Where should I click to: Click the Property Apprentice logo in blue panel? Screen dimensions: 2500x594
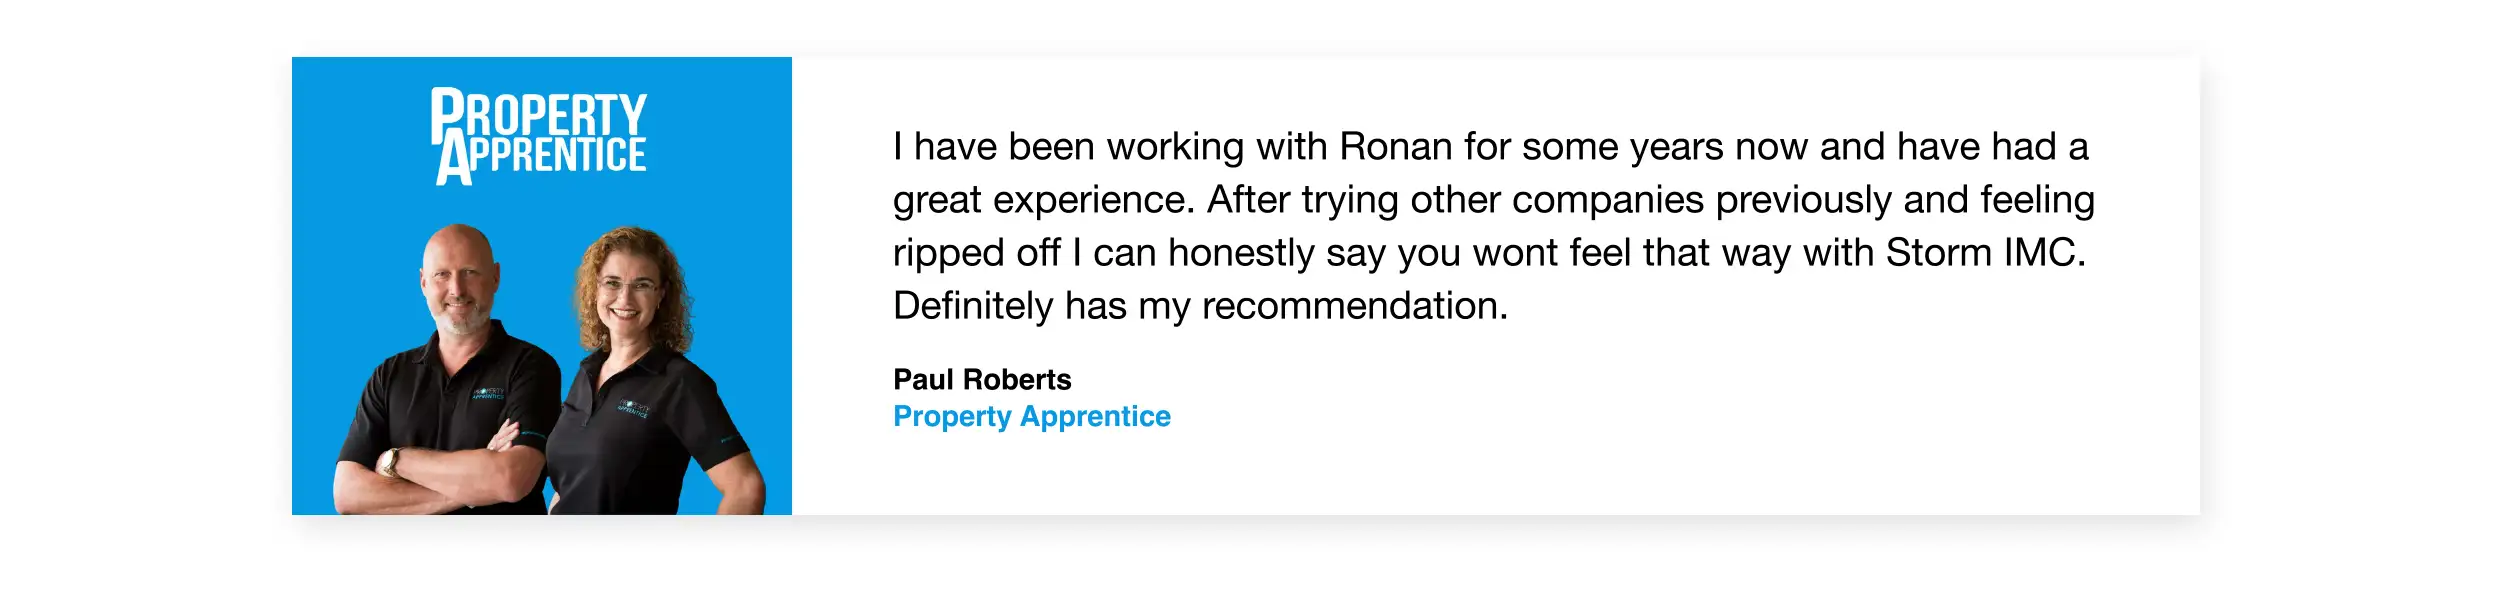click(540, 138)
